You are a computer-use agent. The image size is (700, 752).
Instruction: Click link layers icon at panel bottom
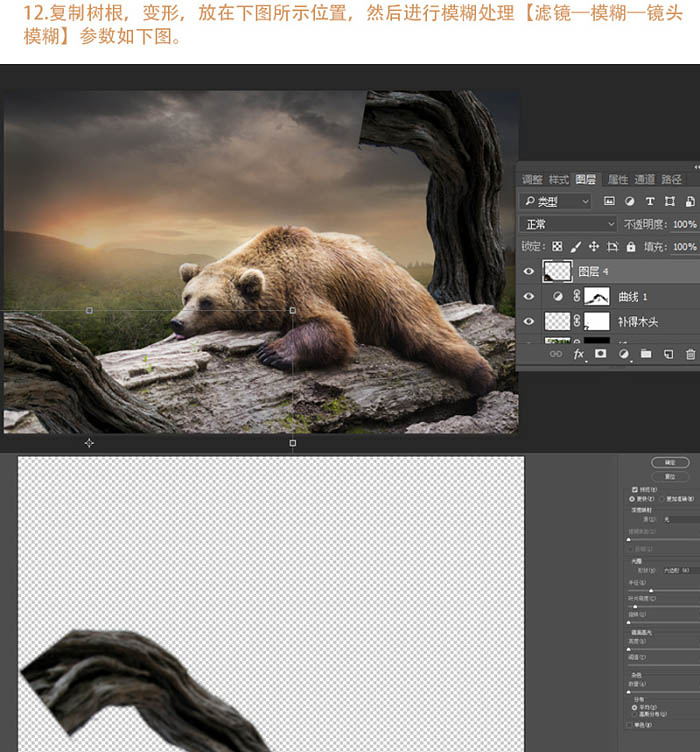click(x=555, y=354)
